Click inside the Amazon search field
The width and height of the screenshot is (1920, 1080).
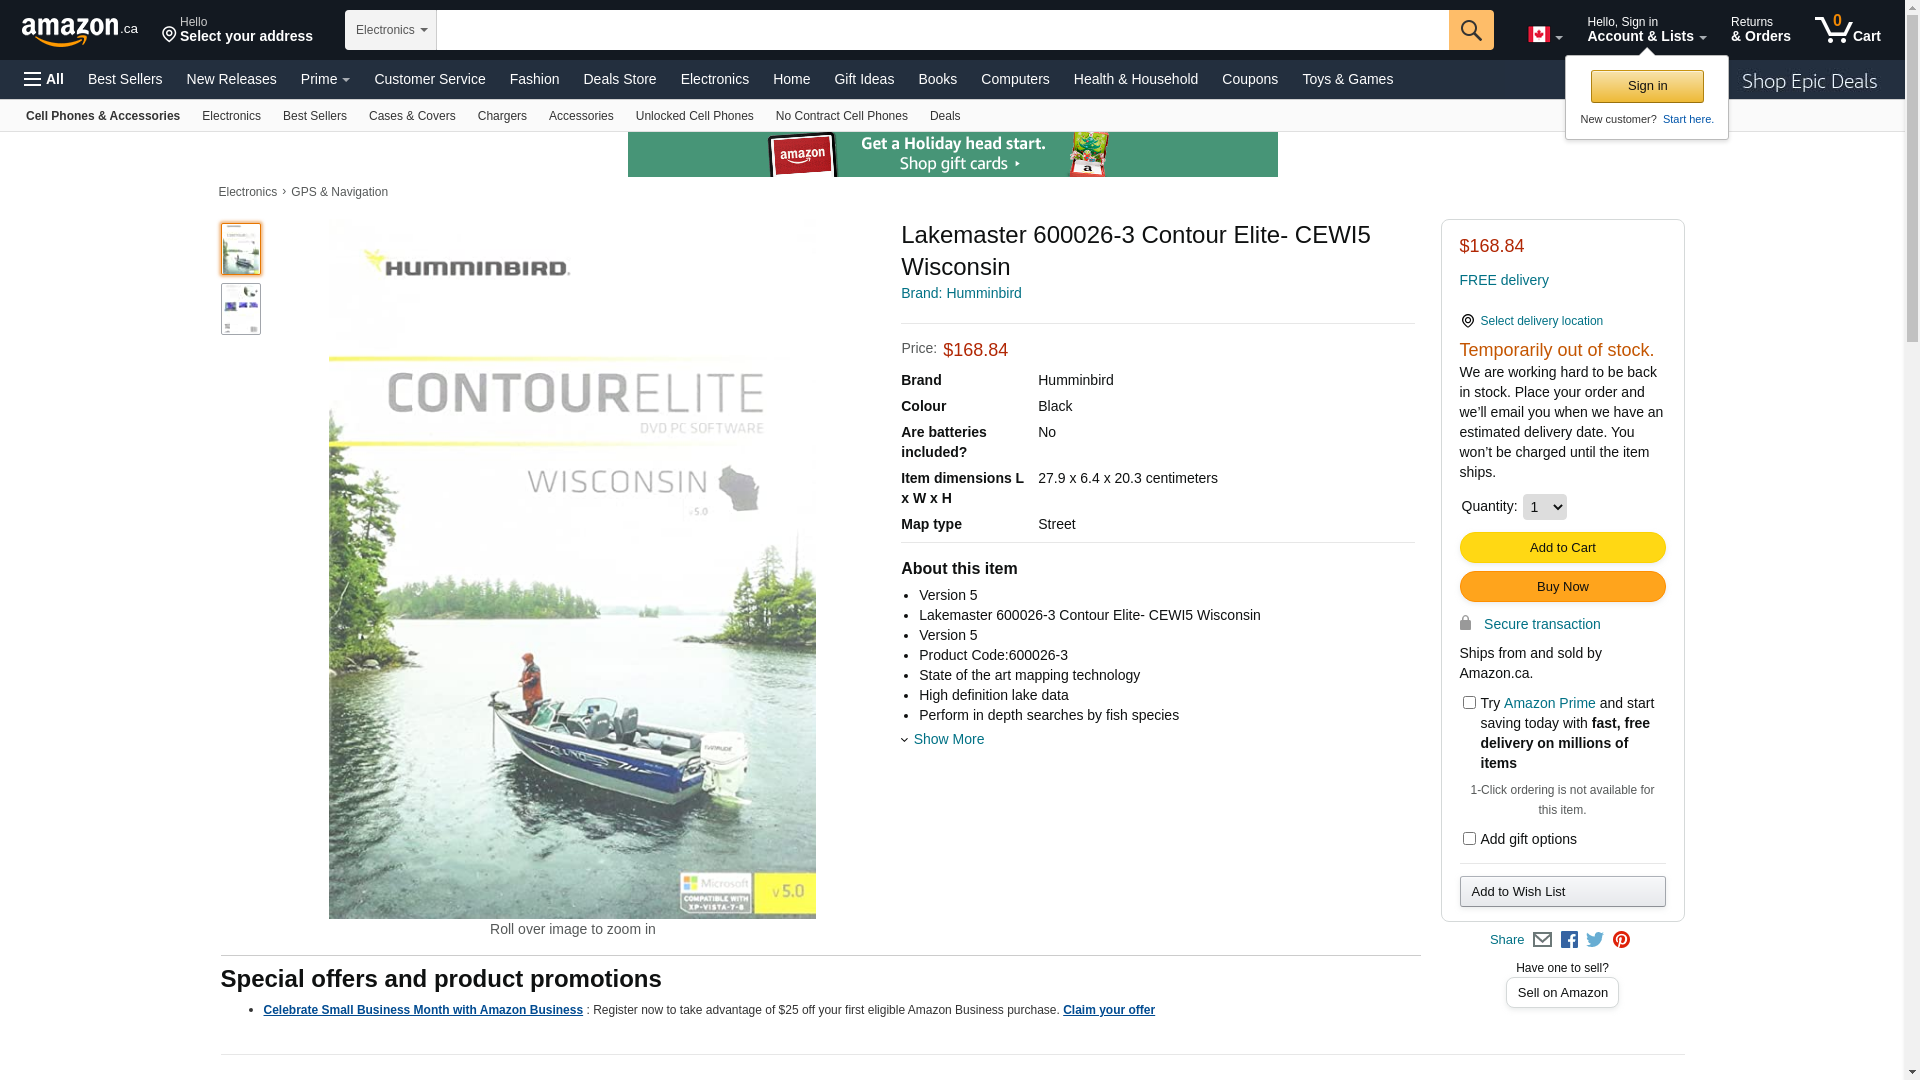pyautogui.click(x=942, y=30)
